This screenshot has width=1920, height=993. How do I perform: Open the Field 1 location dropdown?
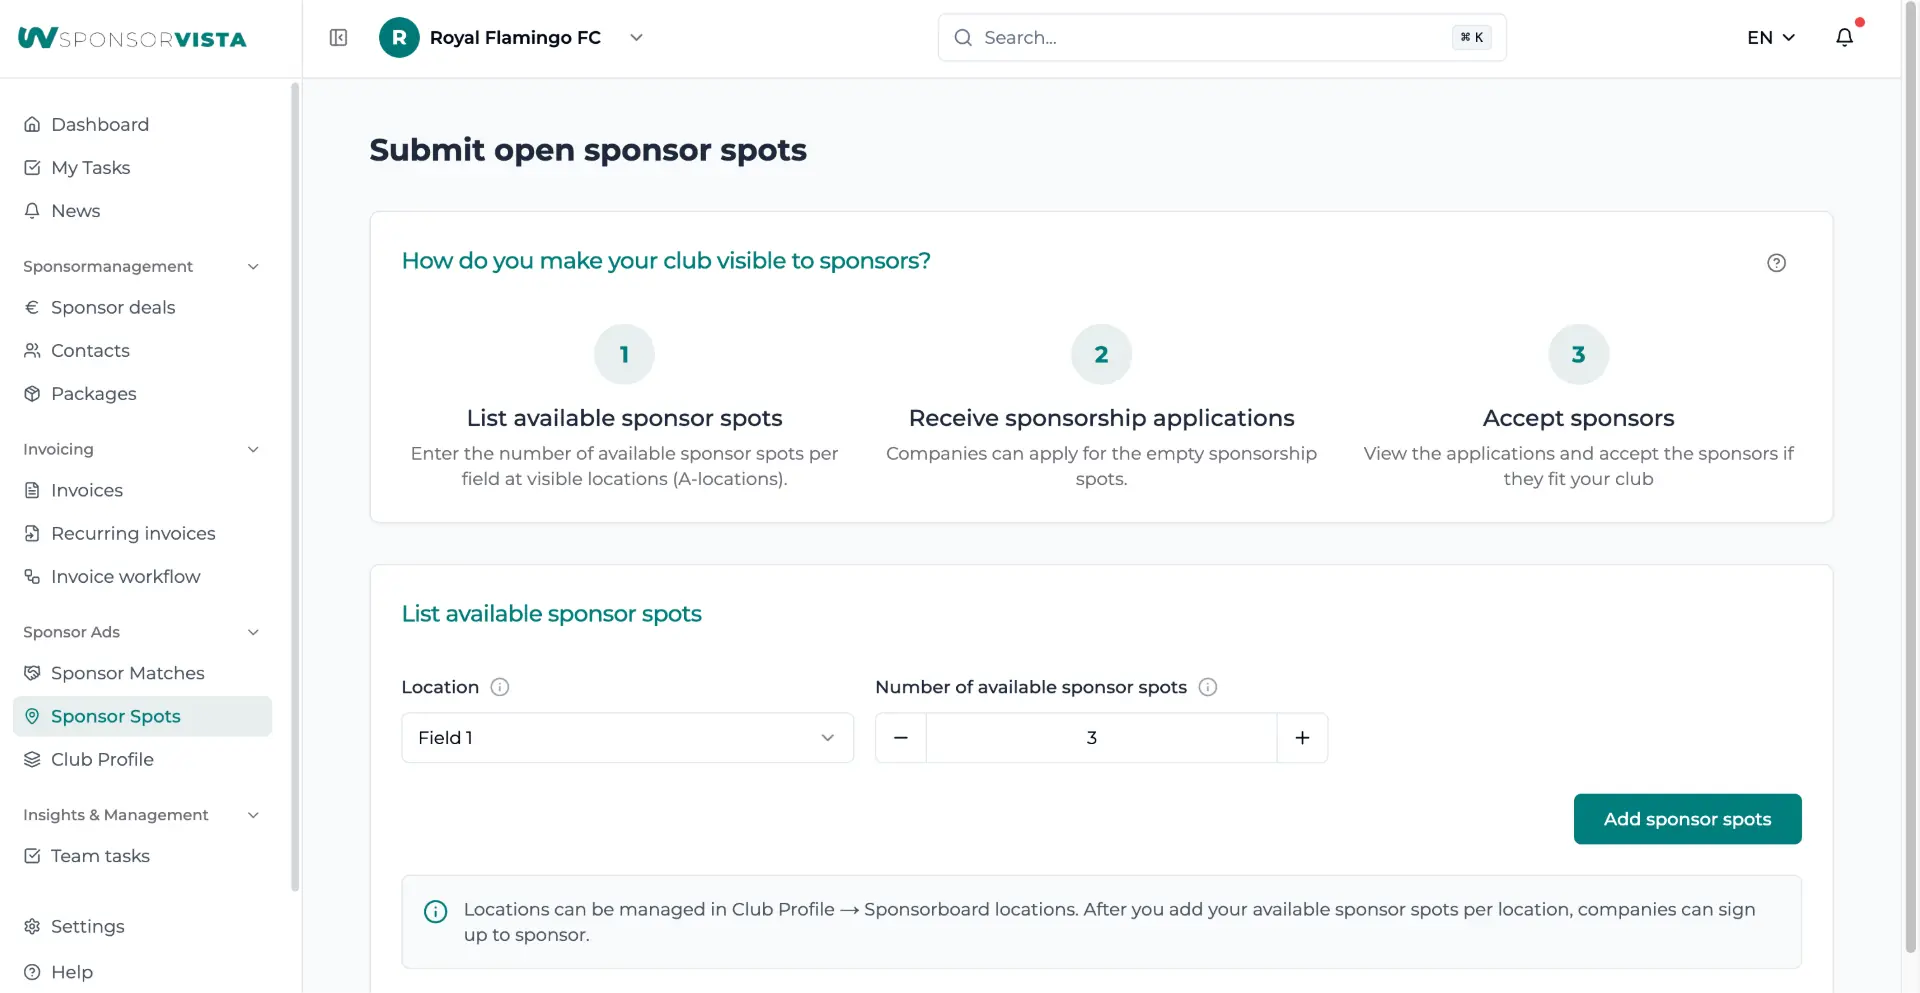[627, 738]
